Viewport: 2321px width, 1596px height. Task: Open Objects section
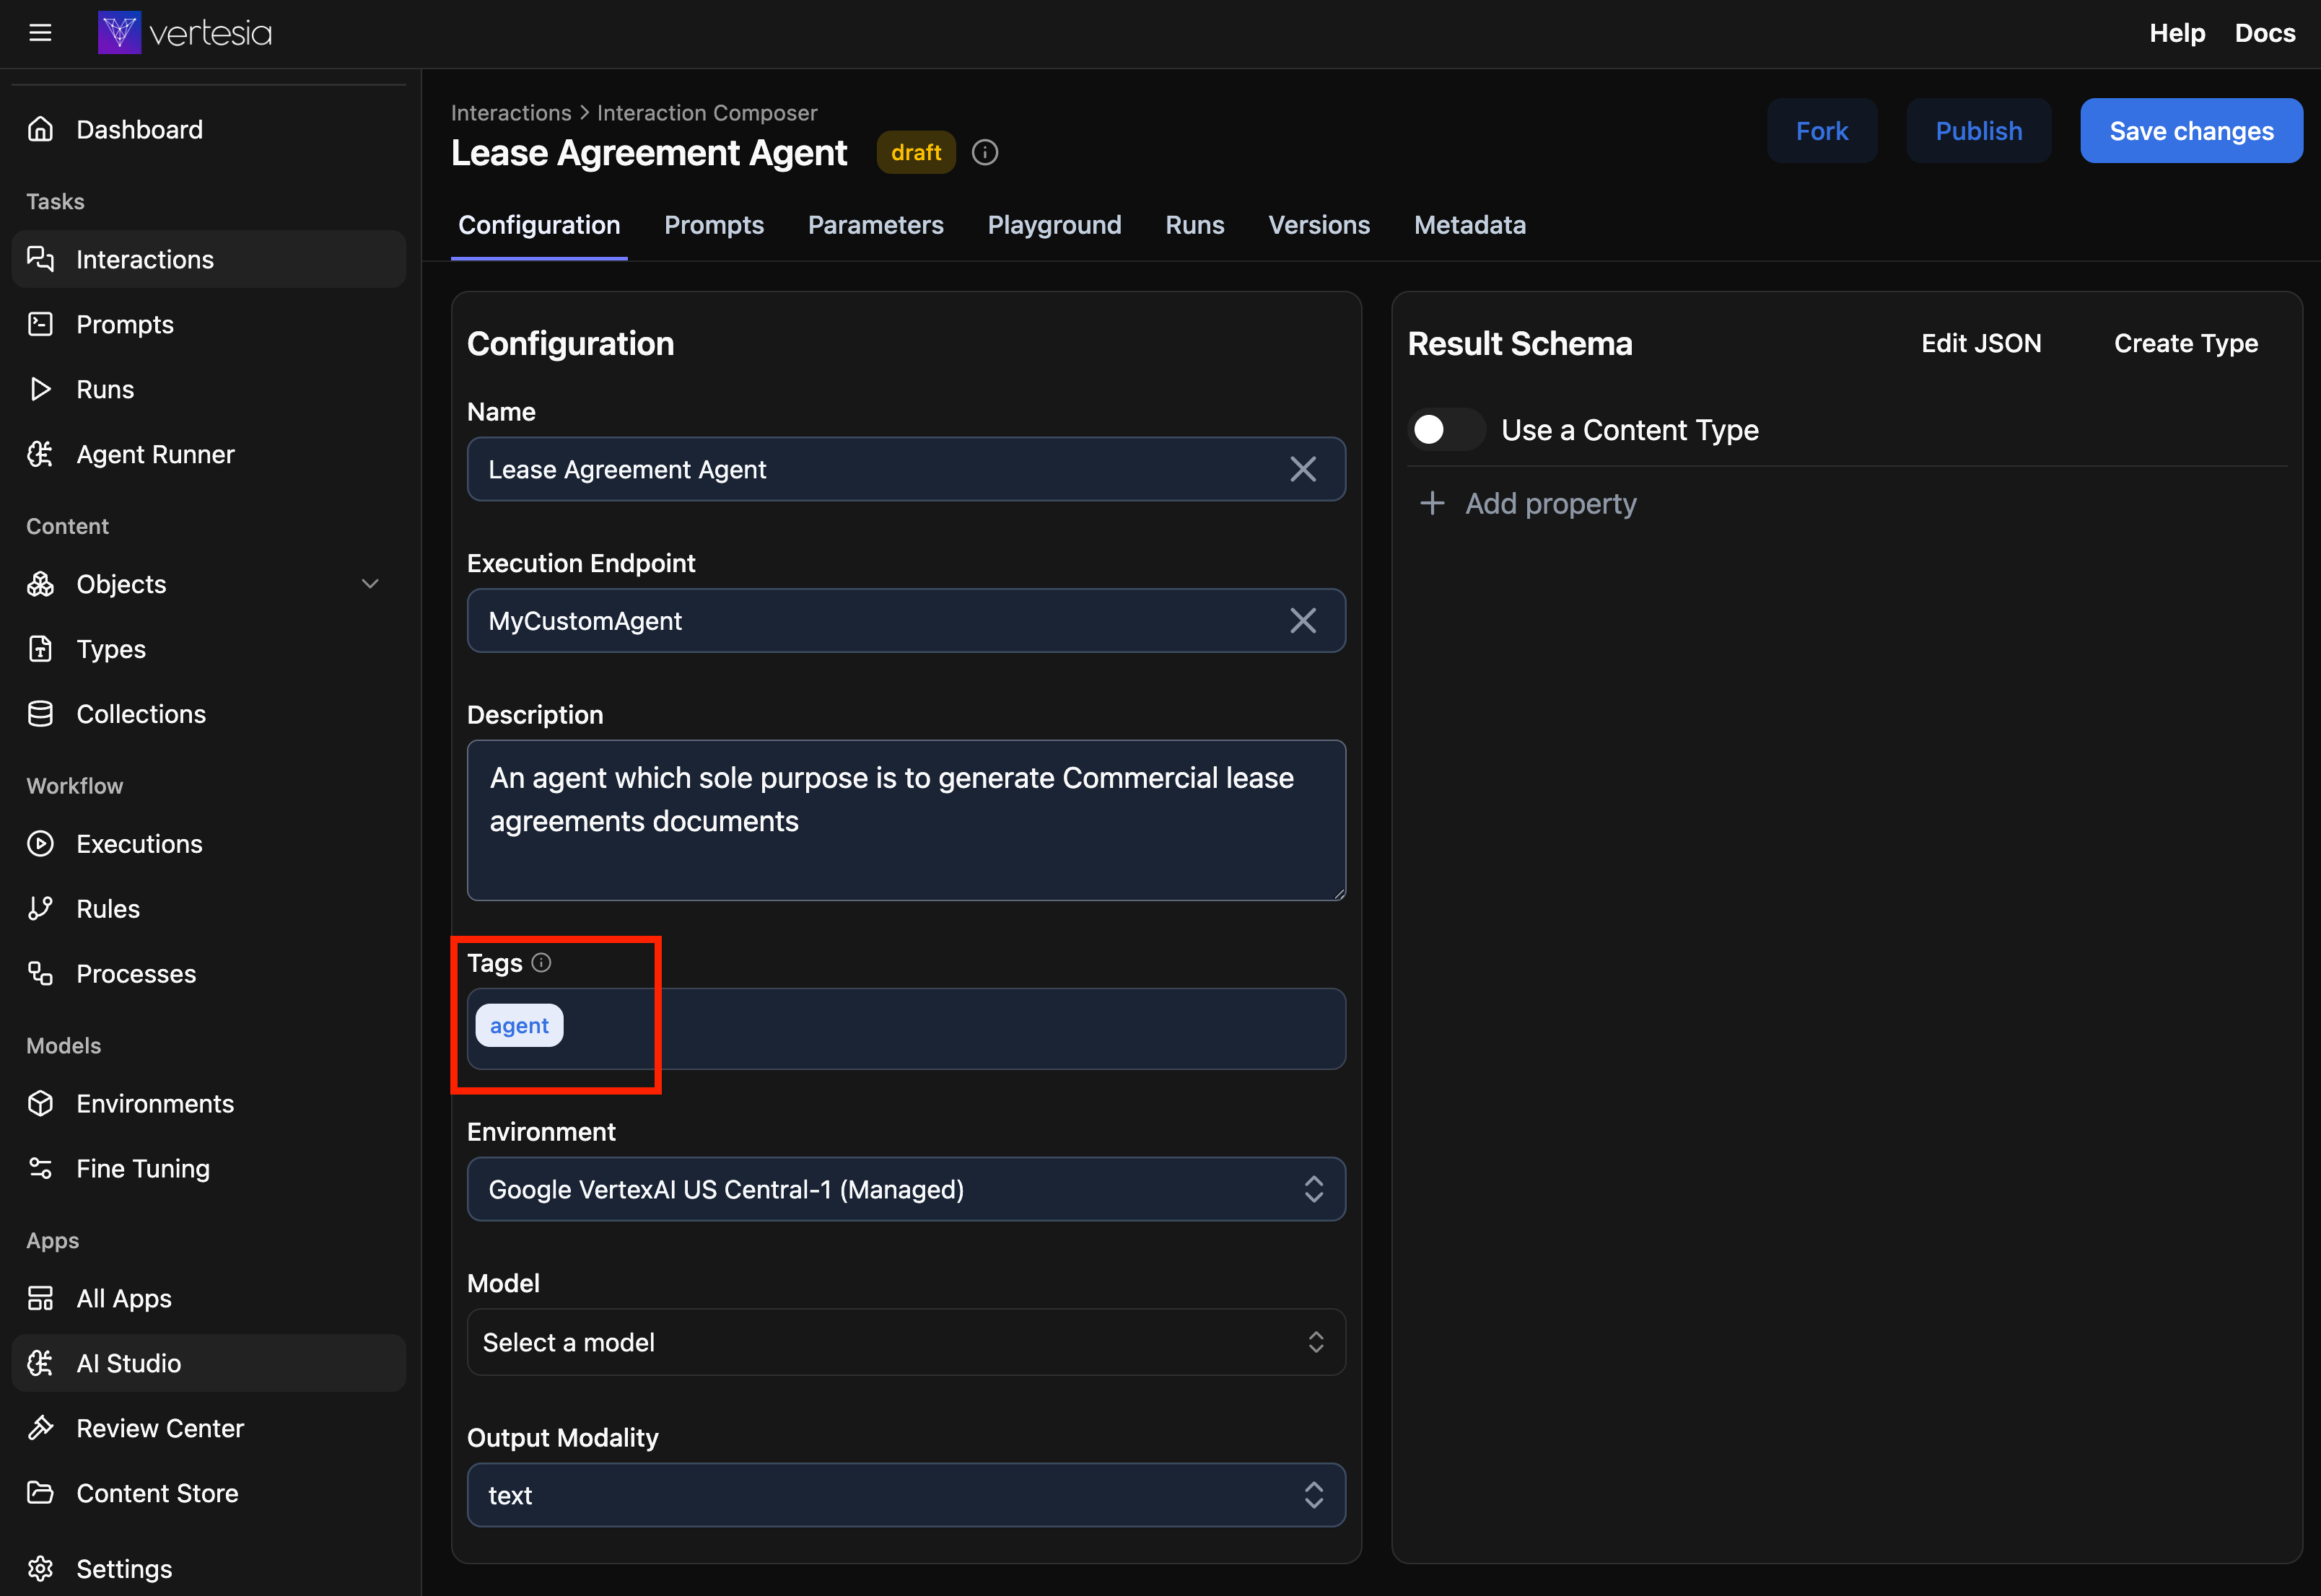(208, 584)
